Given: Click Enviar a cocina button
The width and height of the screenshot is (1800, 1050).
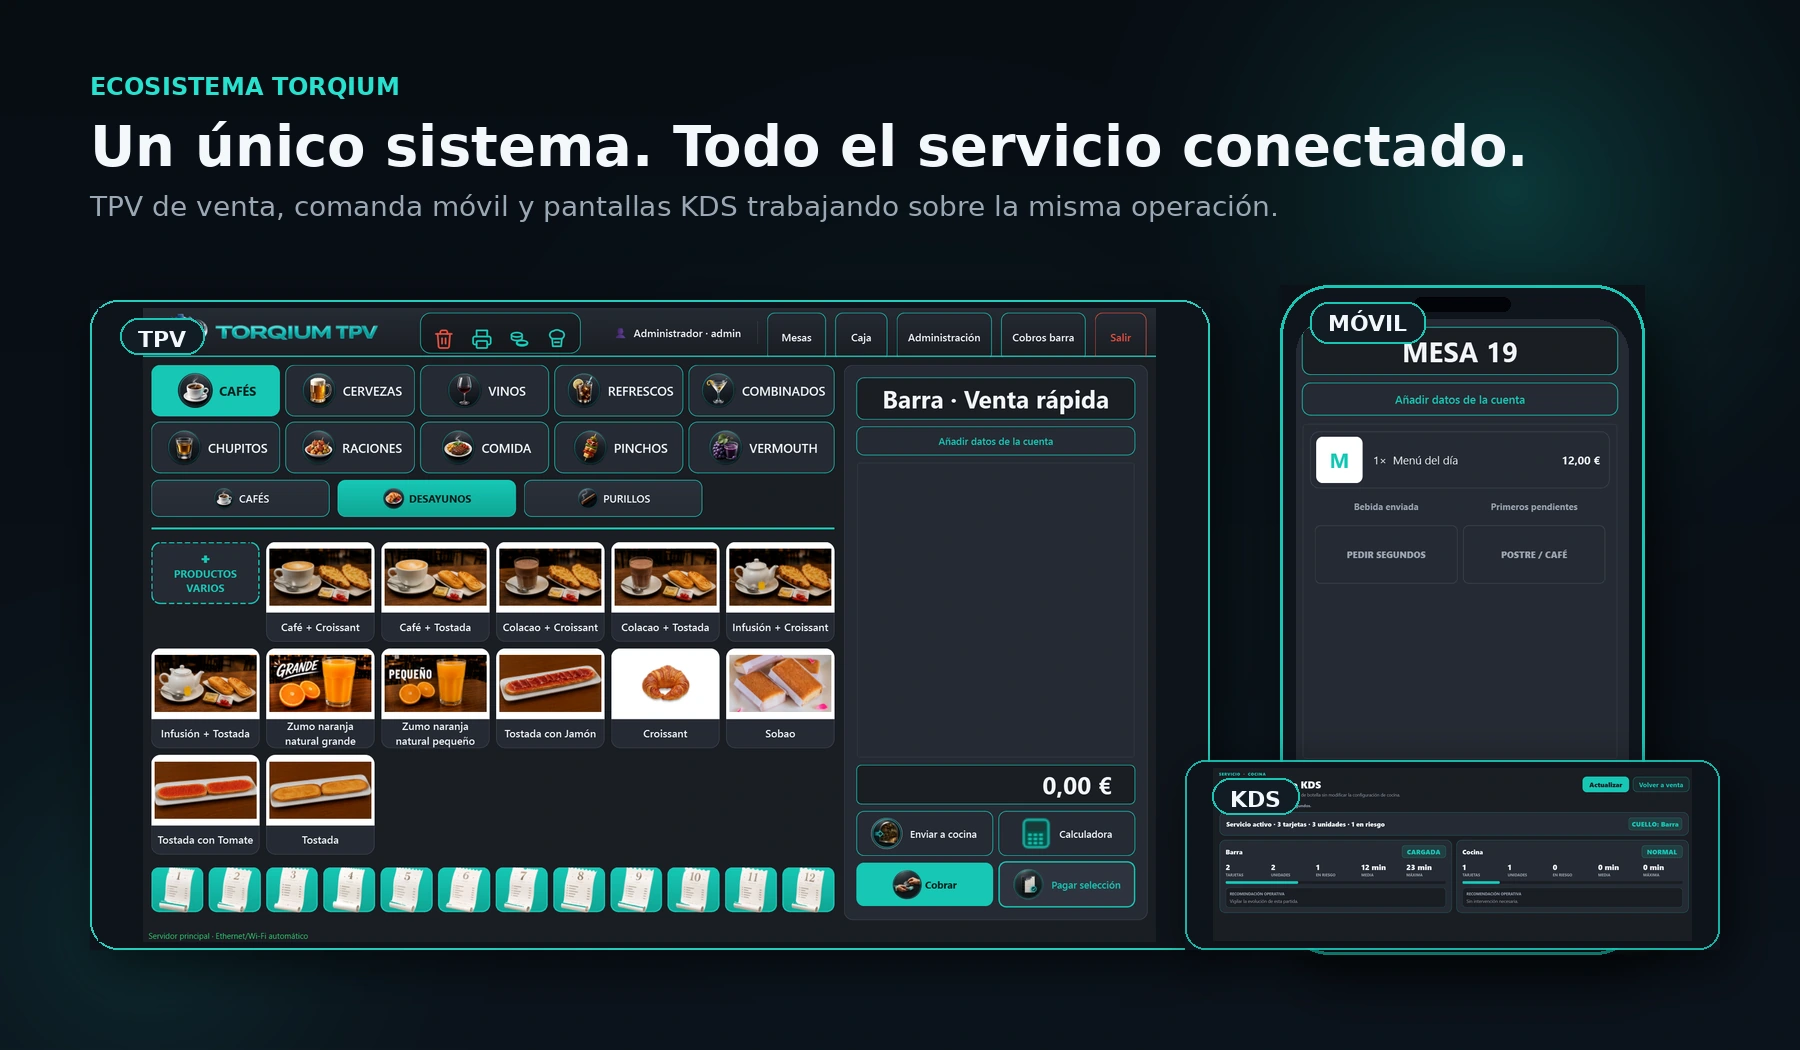Looking at the screenshot, I should 924,834.
